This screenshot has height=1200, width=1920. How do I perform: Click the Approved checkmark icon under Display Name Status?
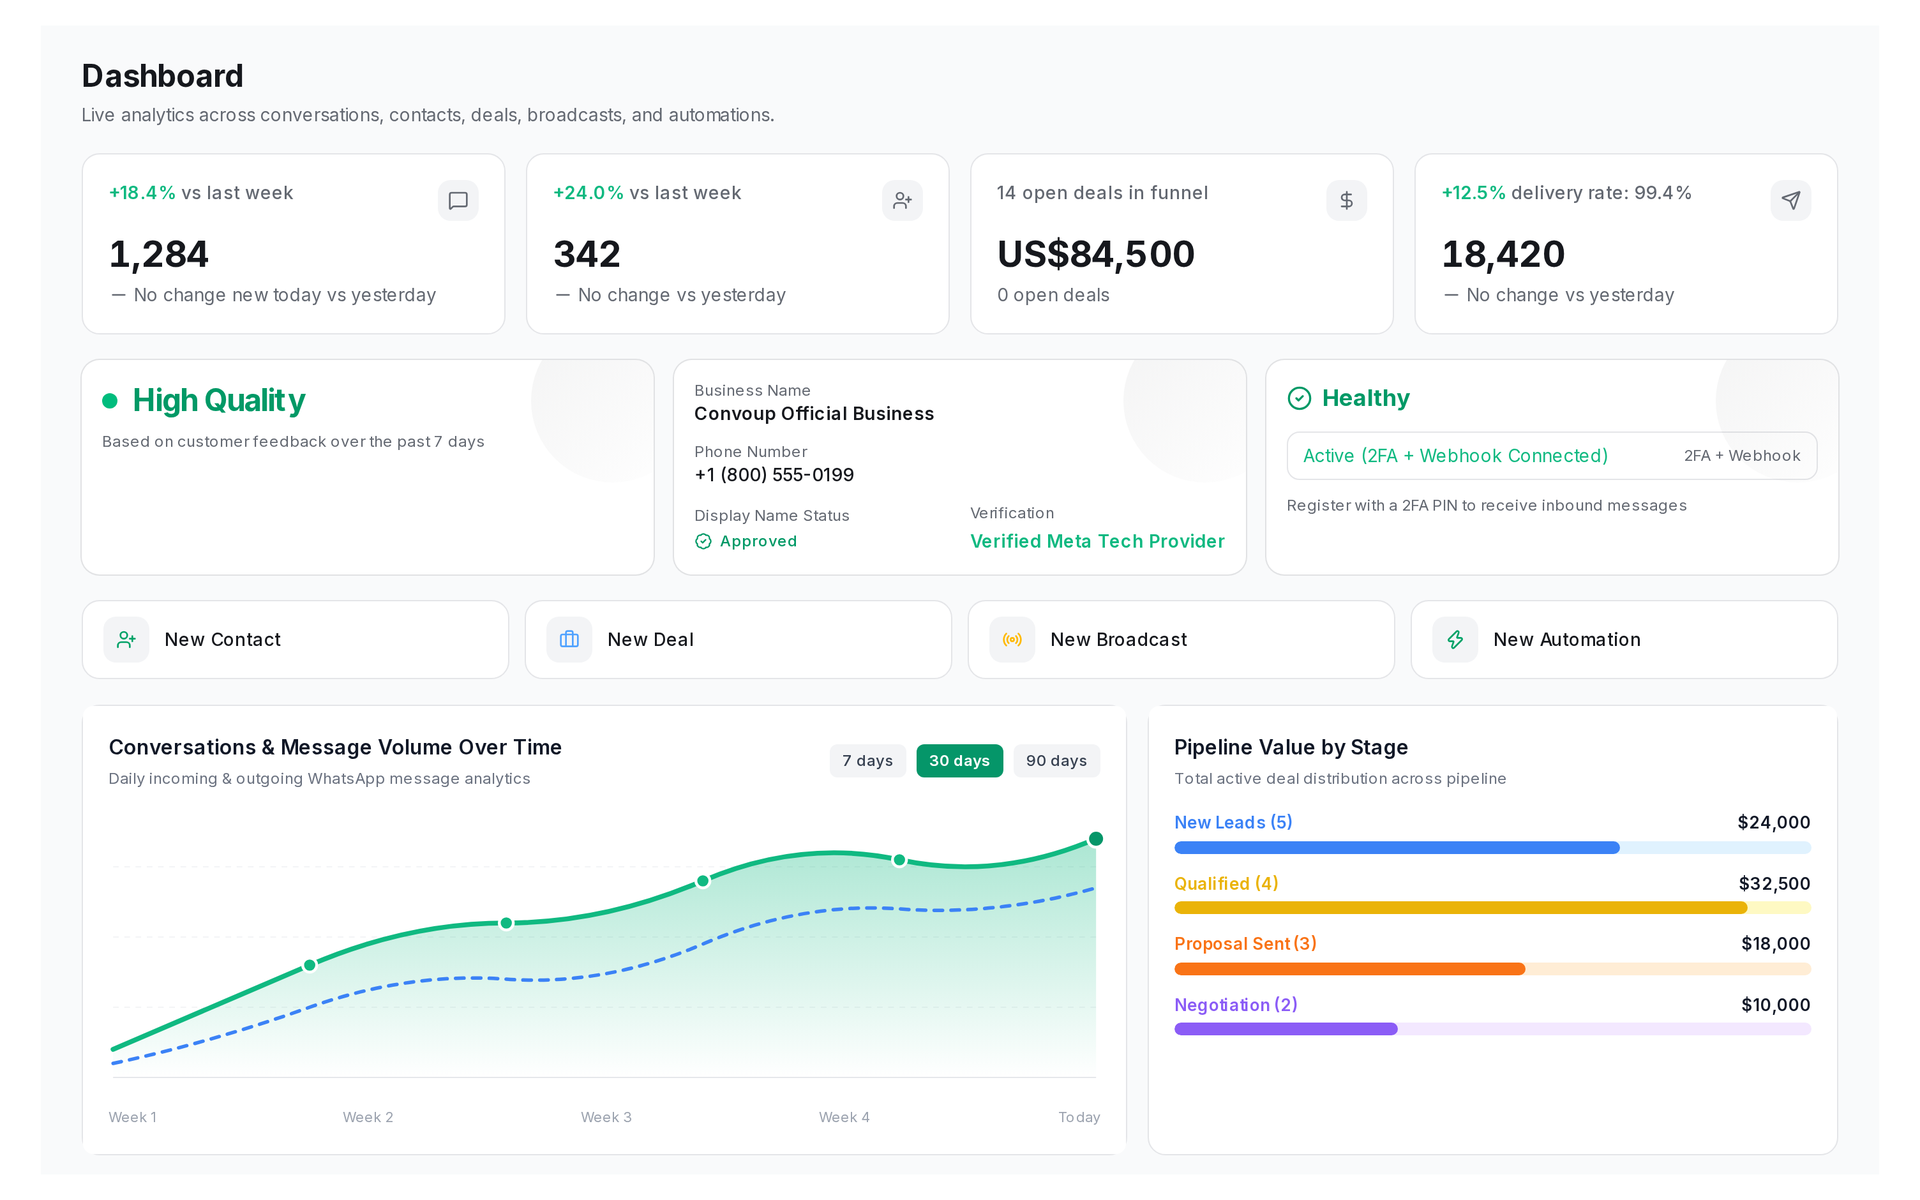(x=703, y=541)
